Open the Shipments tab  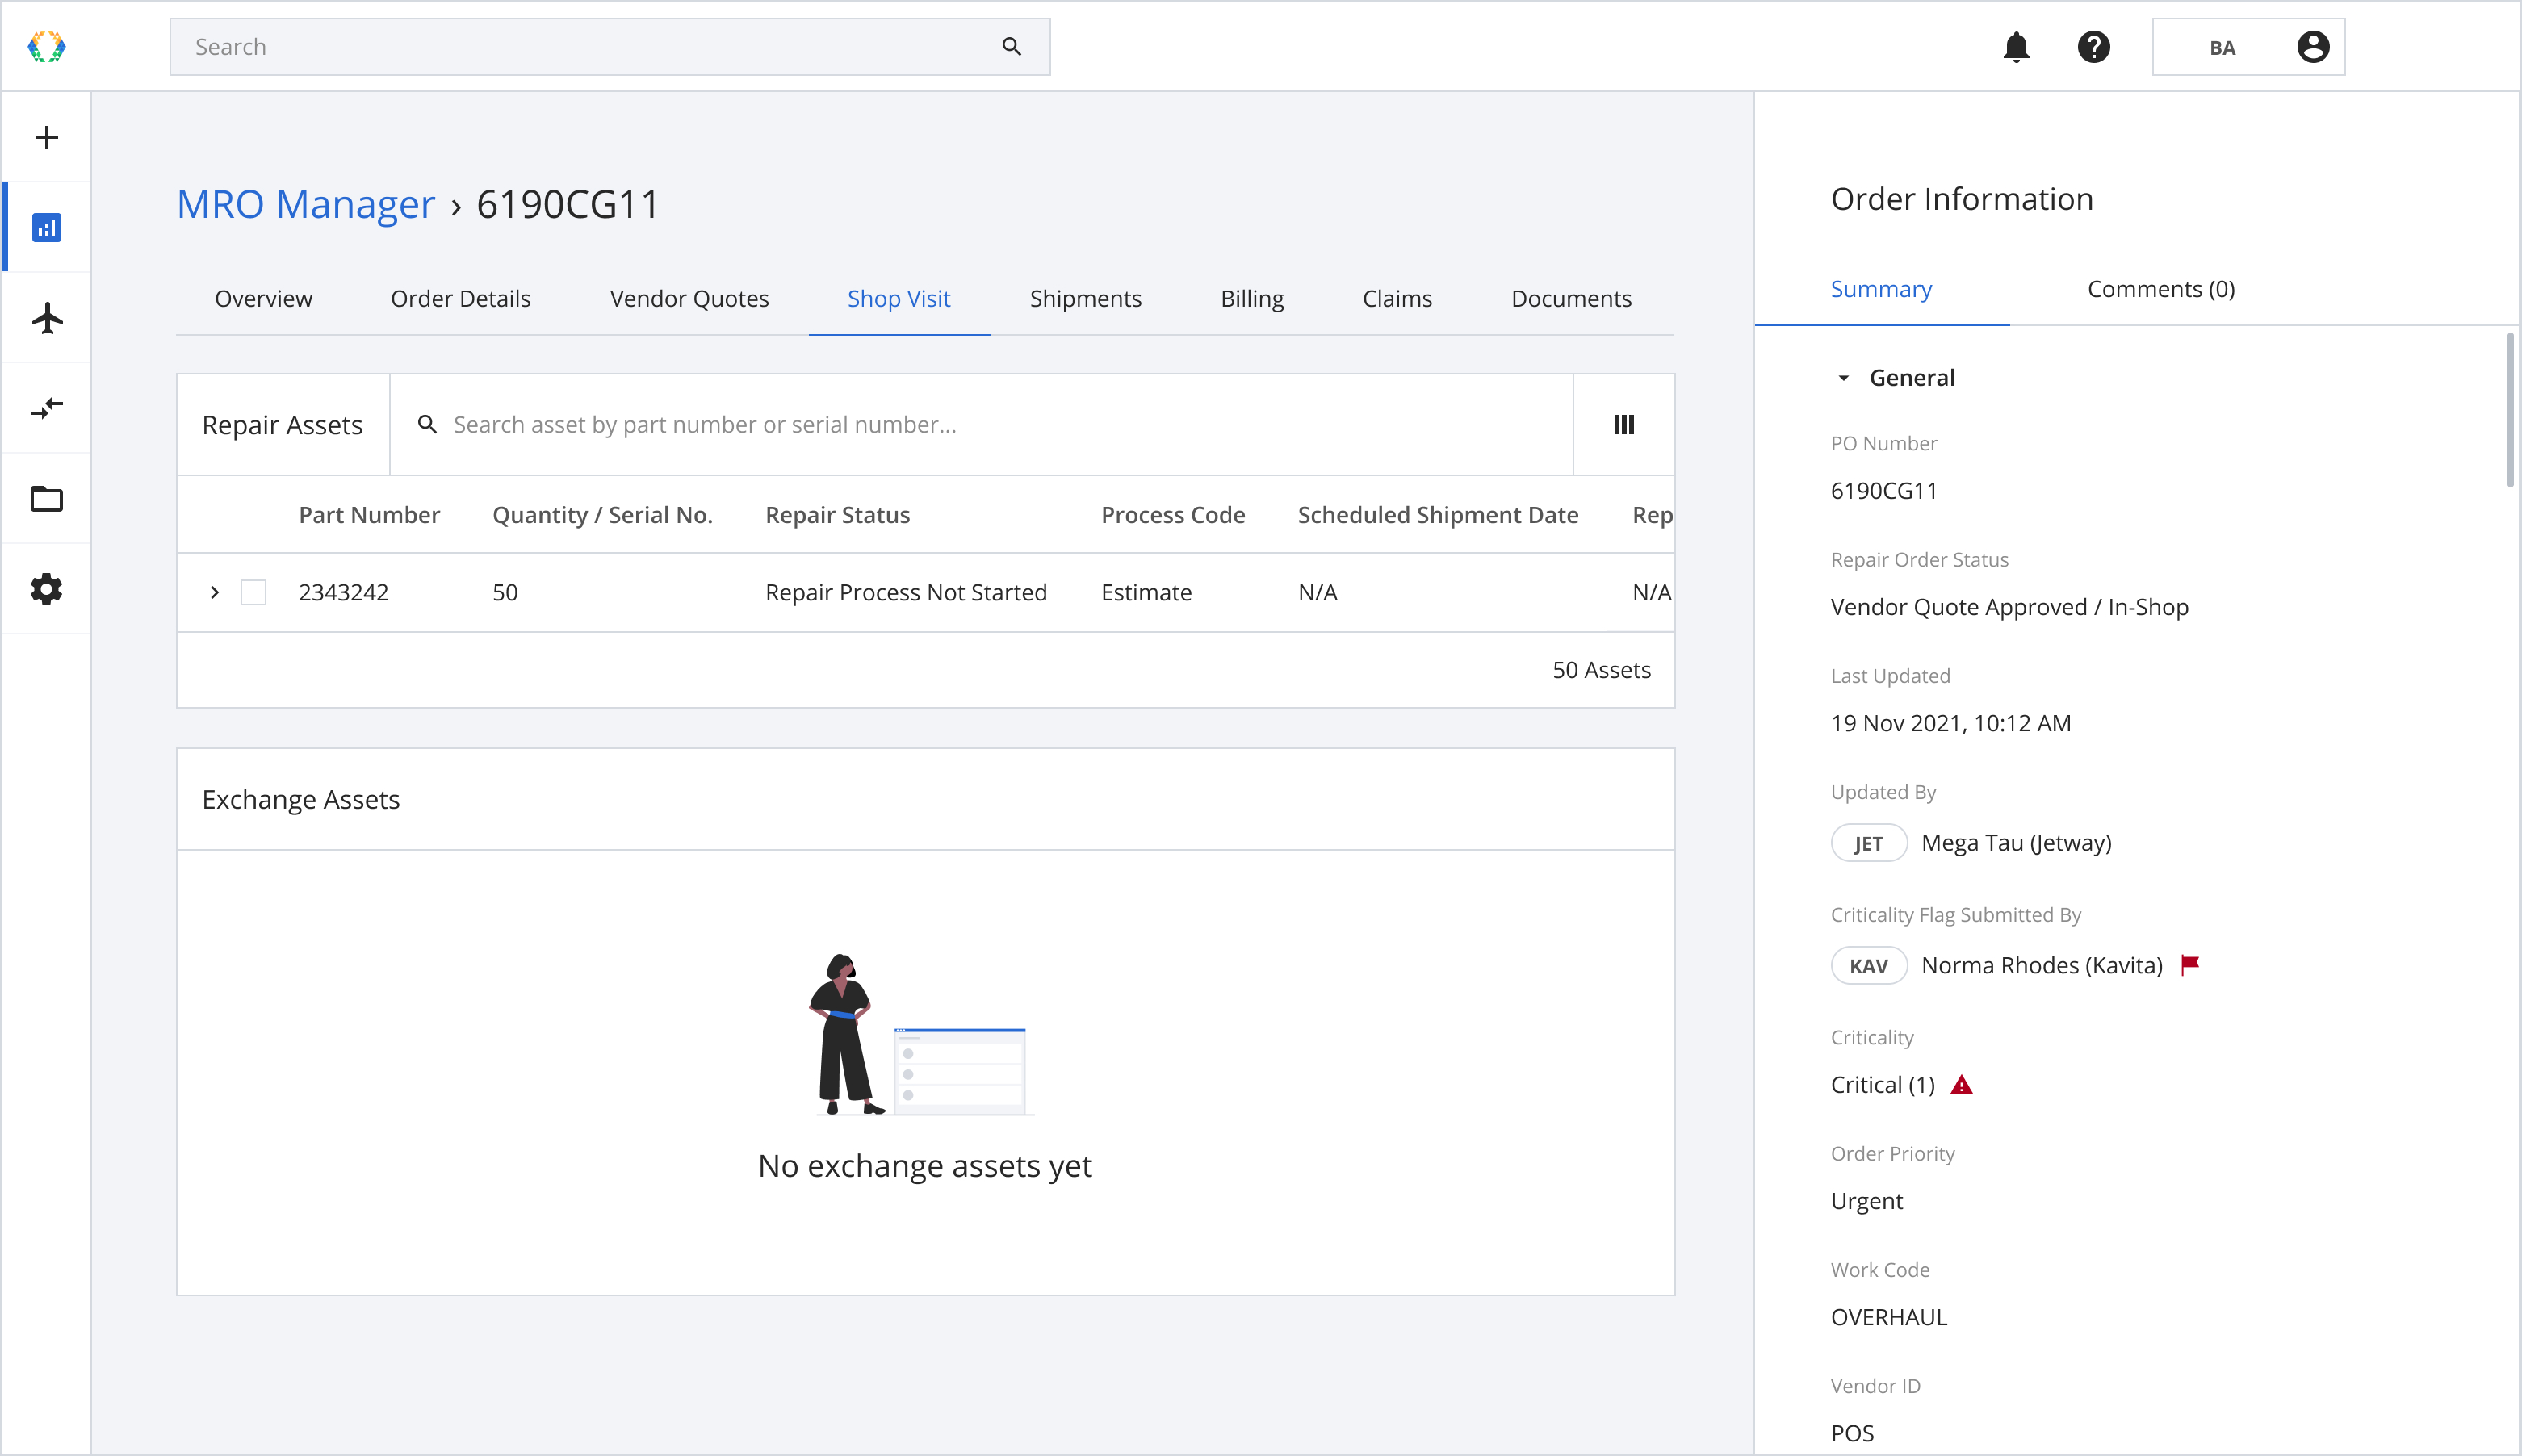pyautogui.click(x=1085, y=298)
